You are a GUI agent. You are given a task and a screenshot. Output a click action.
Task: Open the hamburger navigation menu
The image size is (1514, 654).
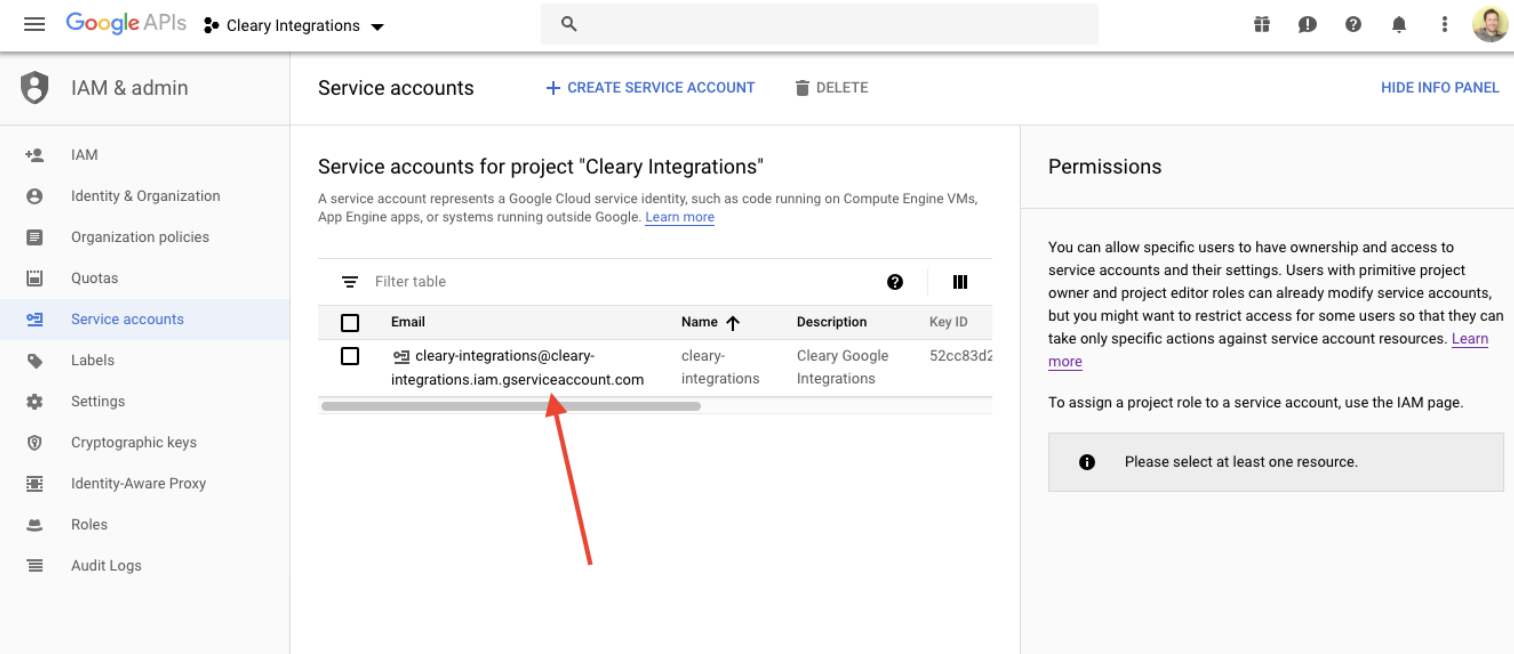(34, 25)
